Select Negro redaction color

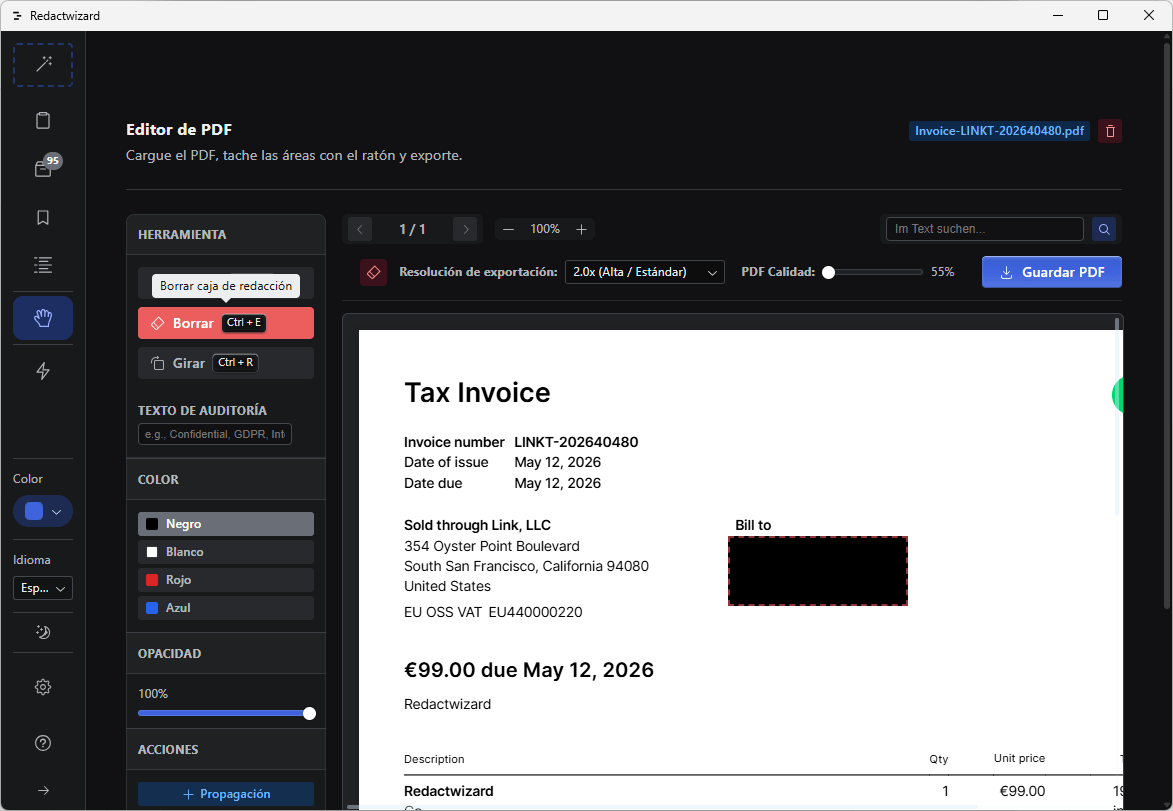click(x=226, y=524)
